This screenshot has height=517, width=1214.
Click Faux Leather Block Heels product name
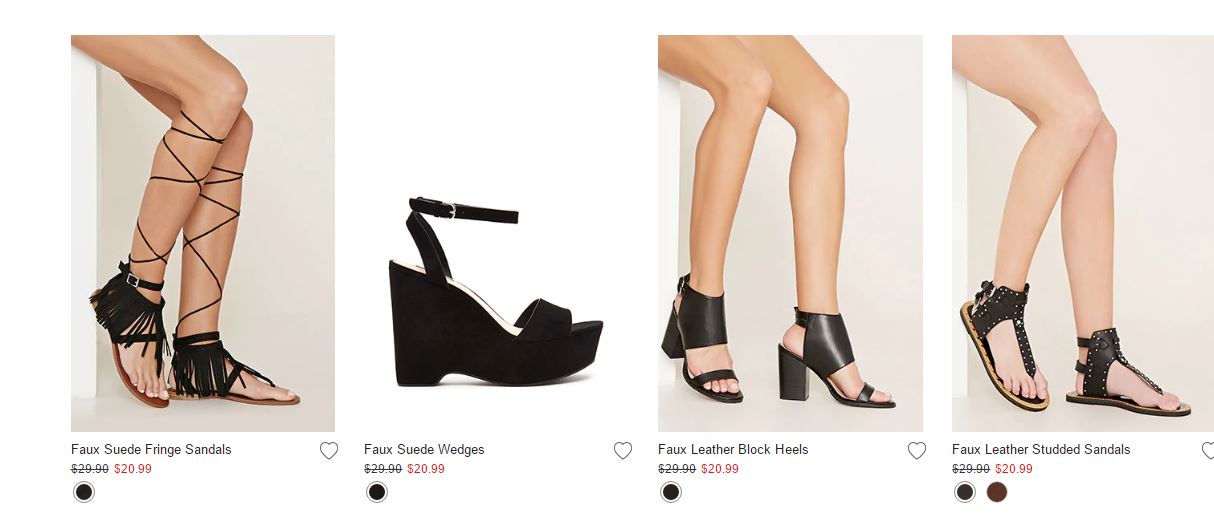pyautogui.click(x=733, y=450)
